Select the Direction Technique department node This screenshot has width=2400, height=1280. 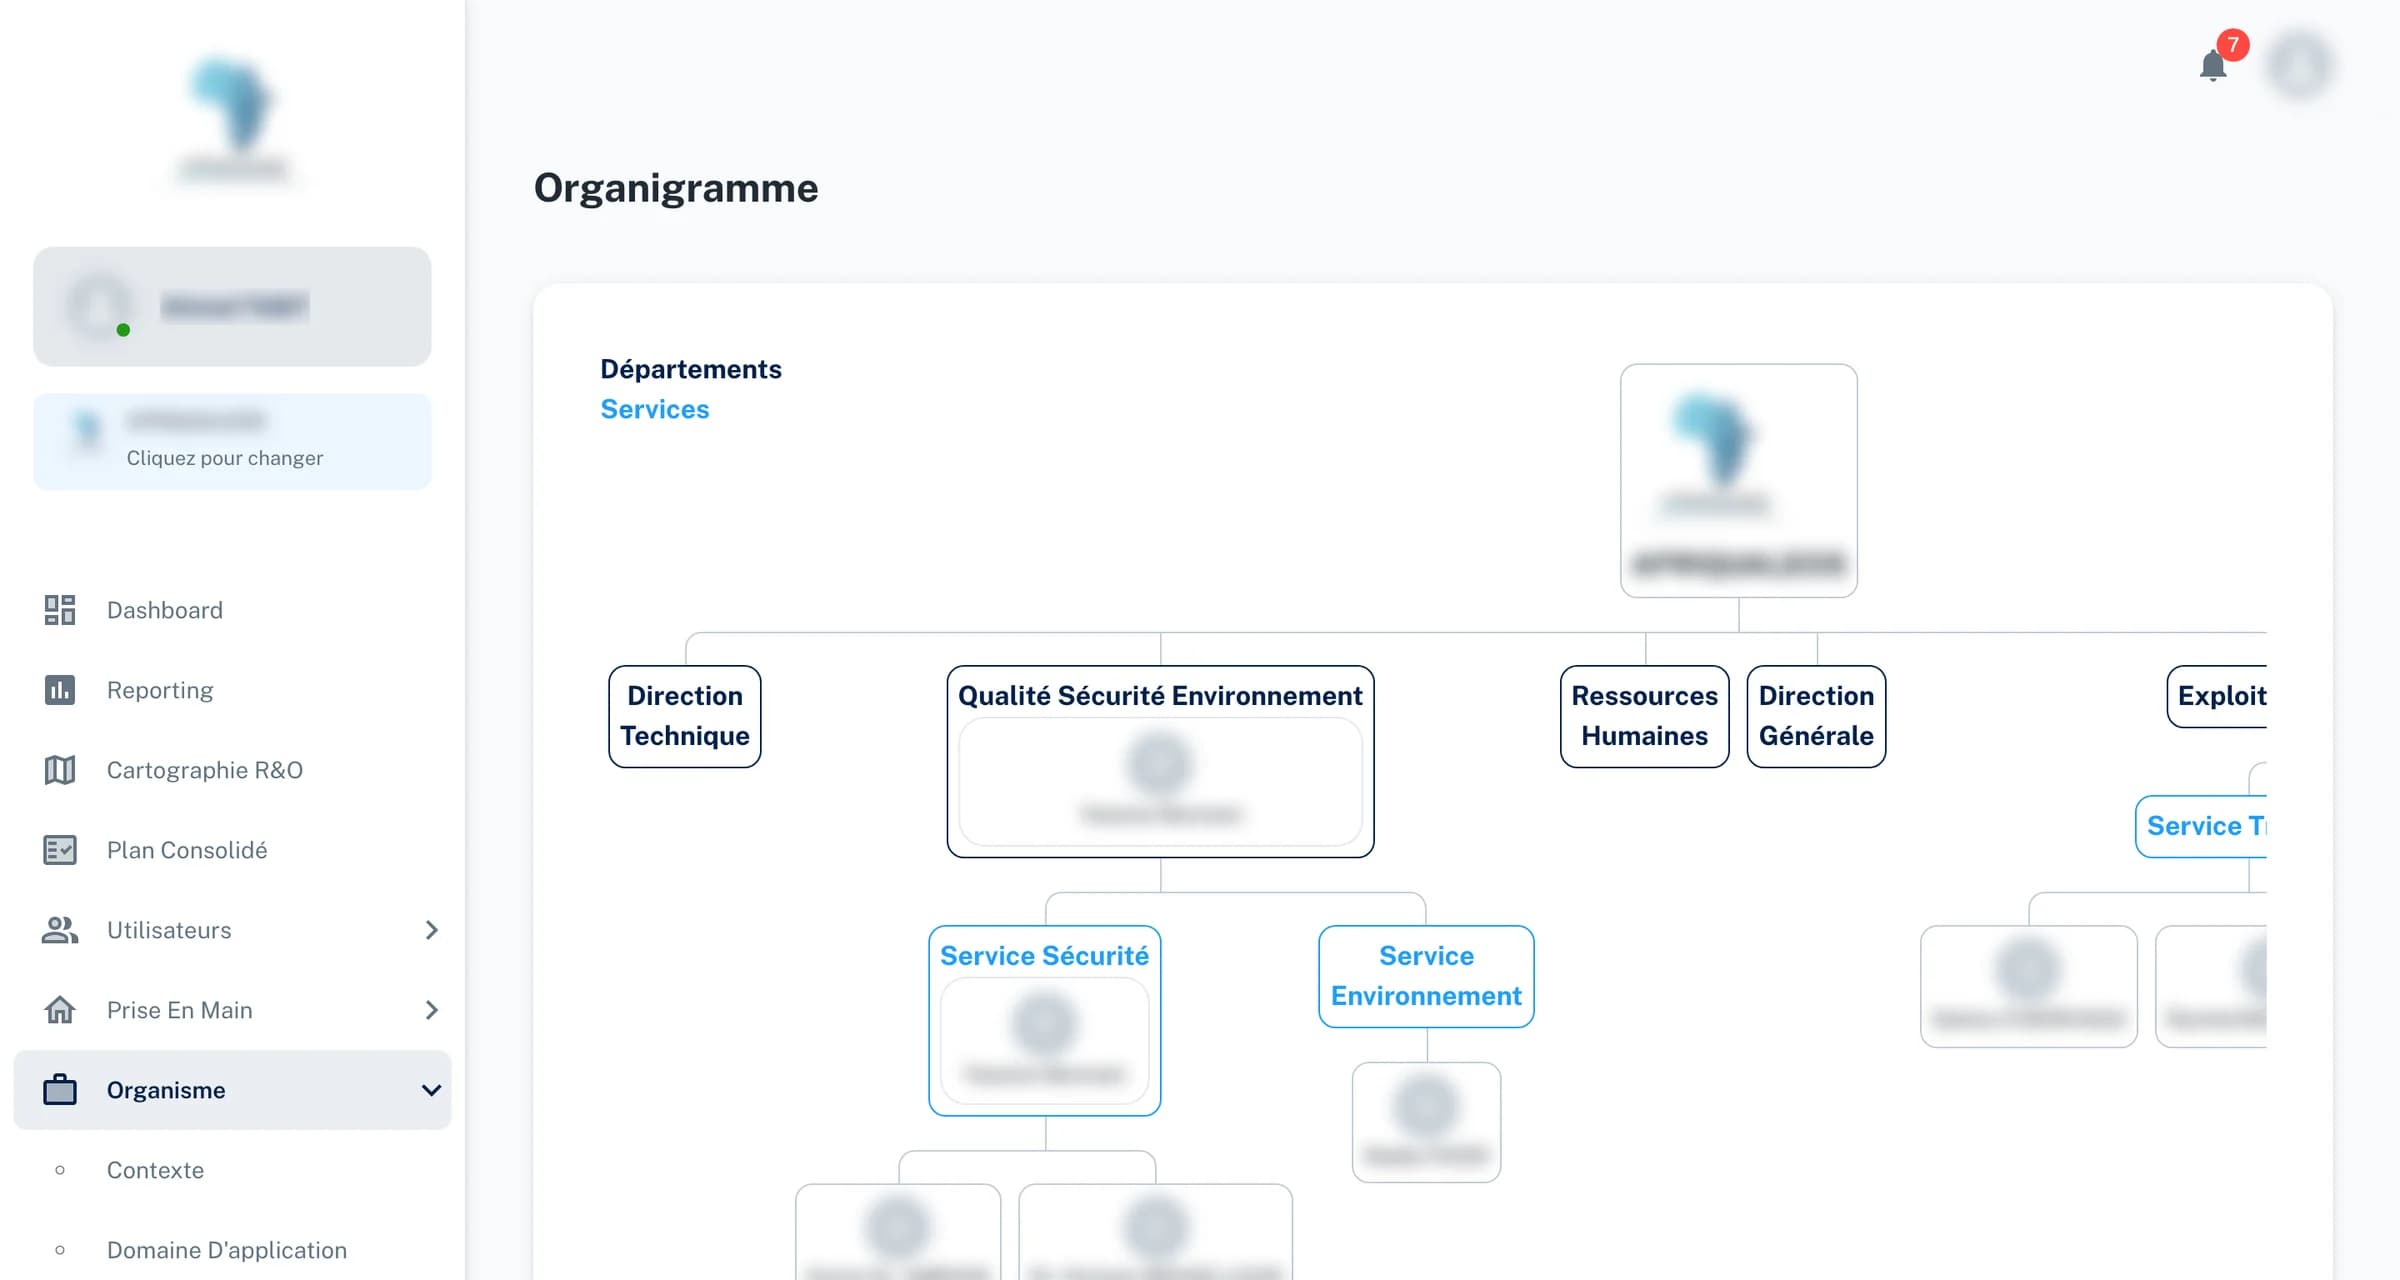[685, 716]
